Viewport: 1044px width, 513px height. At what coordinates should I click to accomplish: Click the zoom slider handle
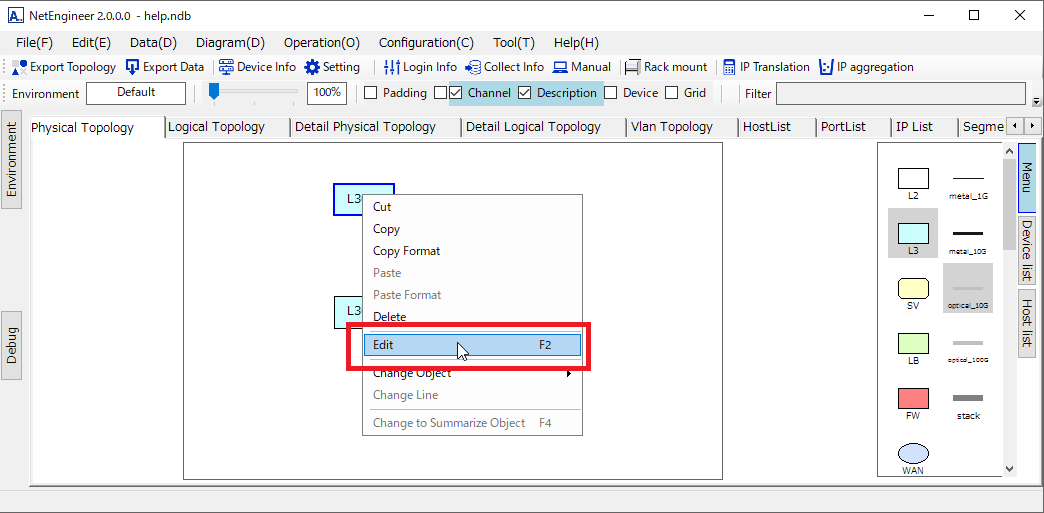coord(213,92)
